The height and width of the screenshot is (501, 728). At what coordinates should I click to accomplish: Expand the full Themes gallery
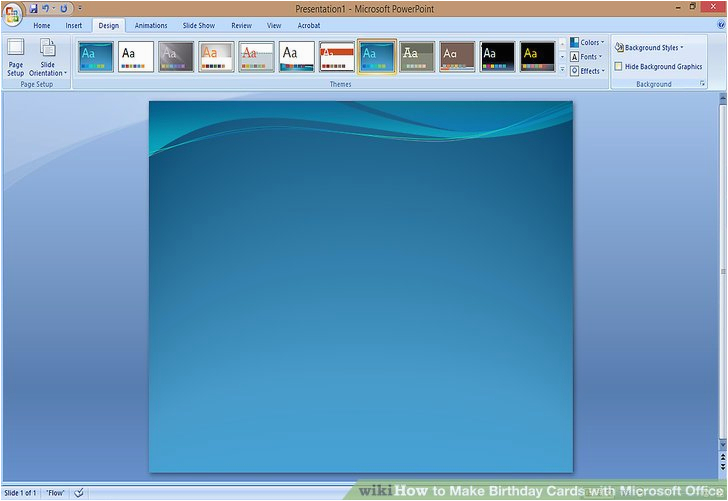coord(562,70)
